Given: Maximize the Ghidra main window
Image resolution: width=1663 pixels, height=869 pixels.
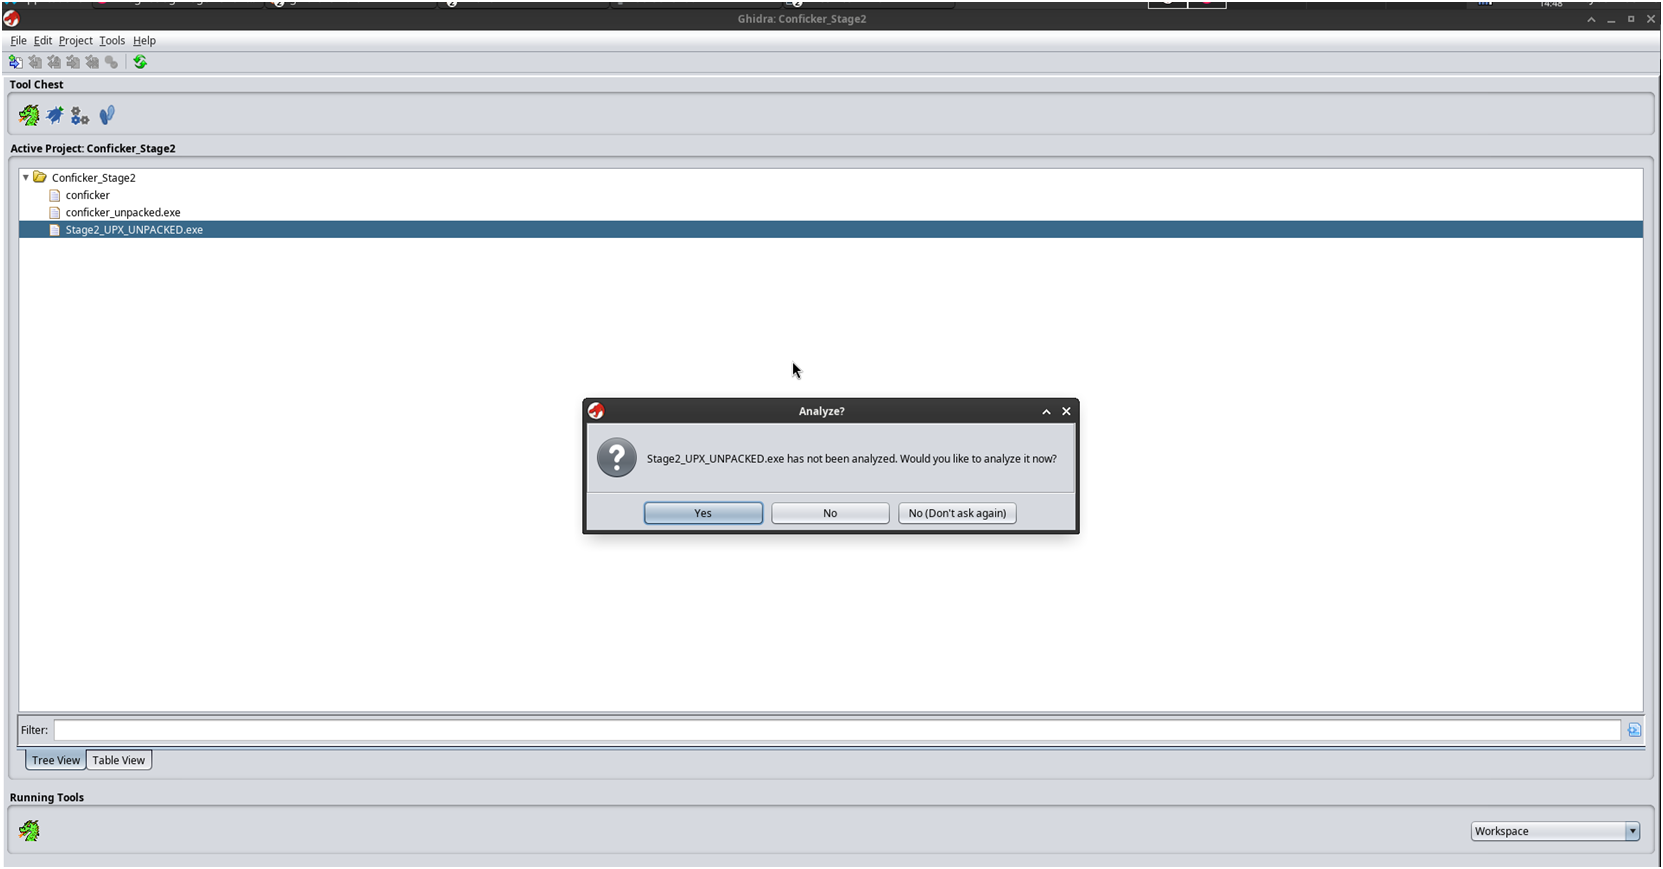Looking at the screenshot, I should point(1631,19).
